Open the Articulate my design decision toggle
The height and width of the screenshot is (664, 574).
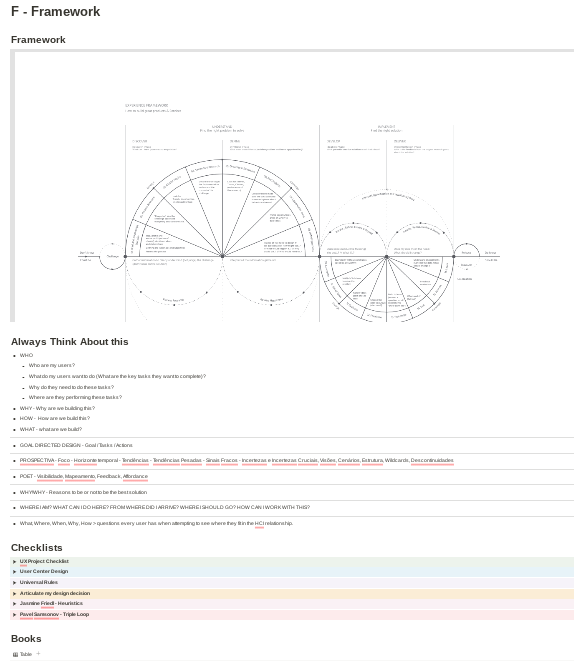[x=14, y=594]
